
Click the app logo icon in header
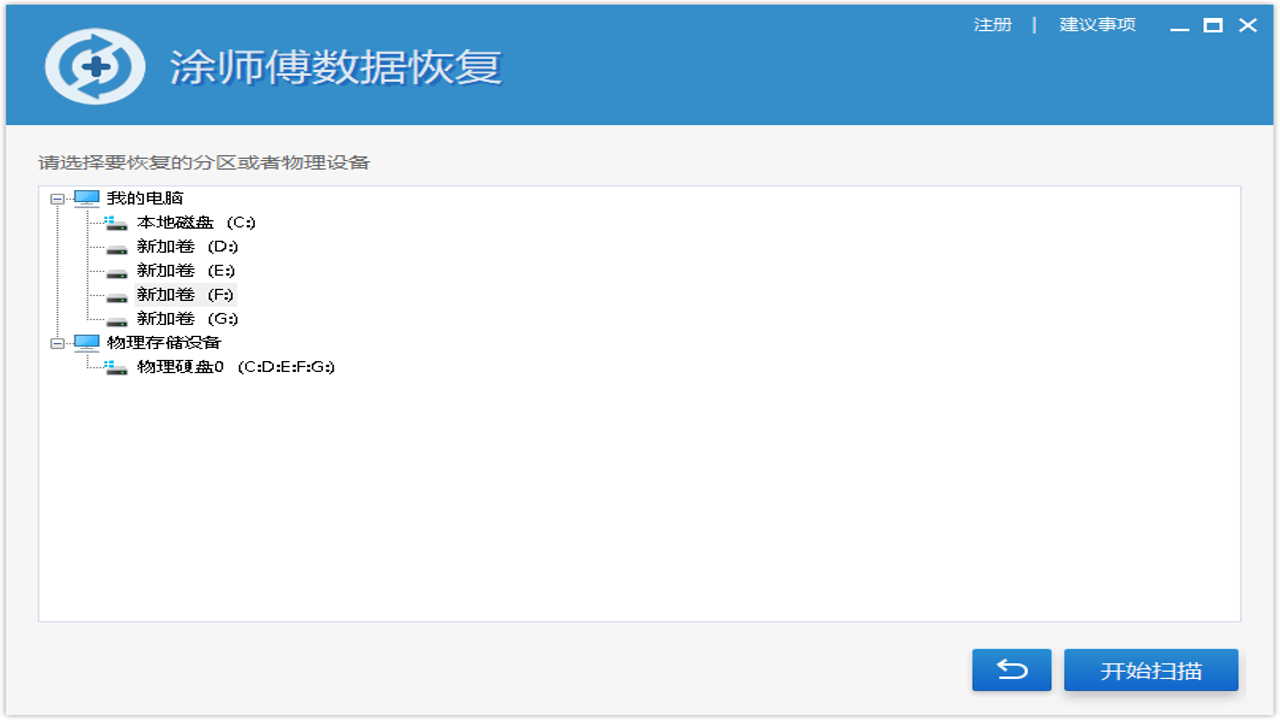pos(95,68)
